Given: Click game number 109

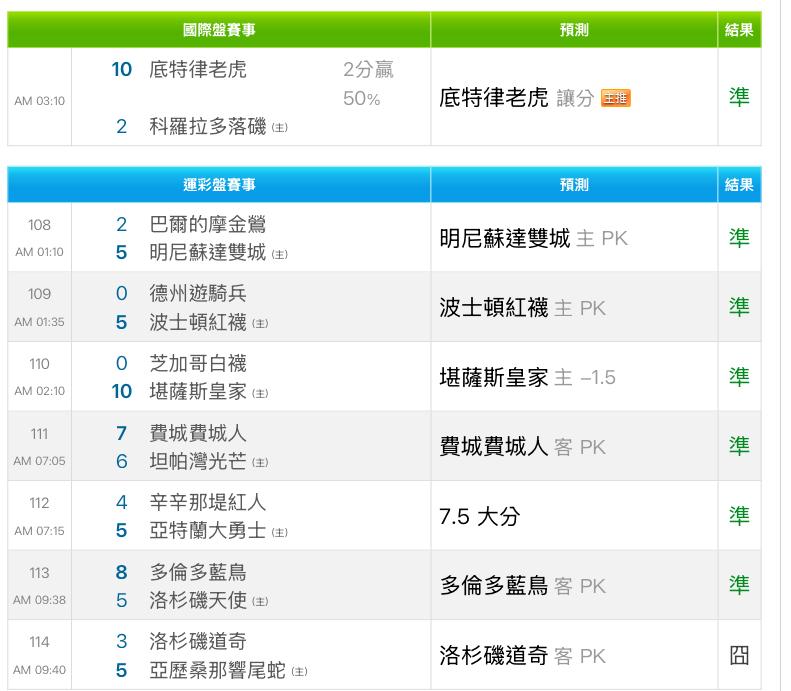Looking at the screenshot, I should [x=39, y=294].
